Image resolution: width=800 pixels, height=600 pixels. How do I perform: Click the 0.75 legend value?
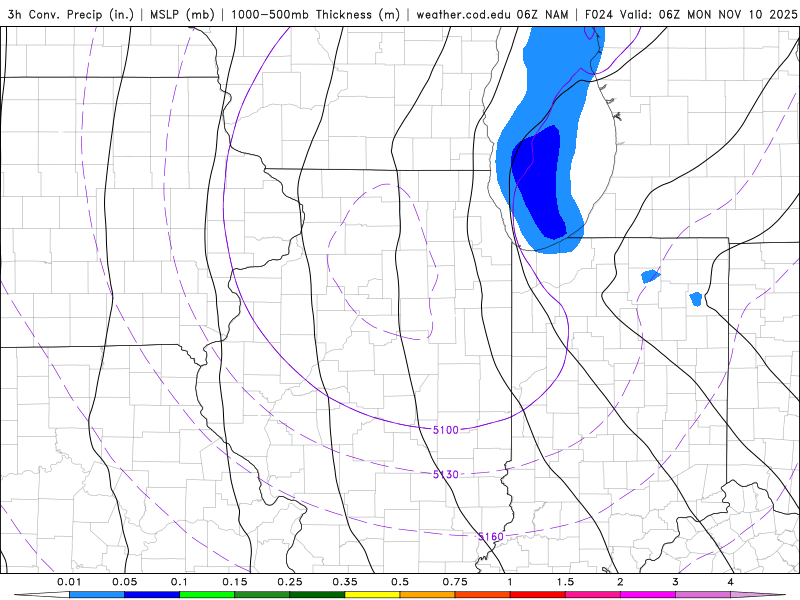coord(455,582)
